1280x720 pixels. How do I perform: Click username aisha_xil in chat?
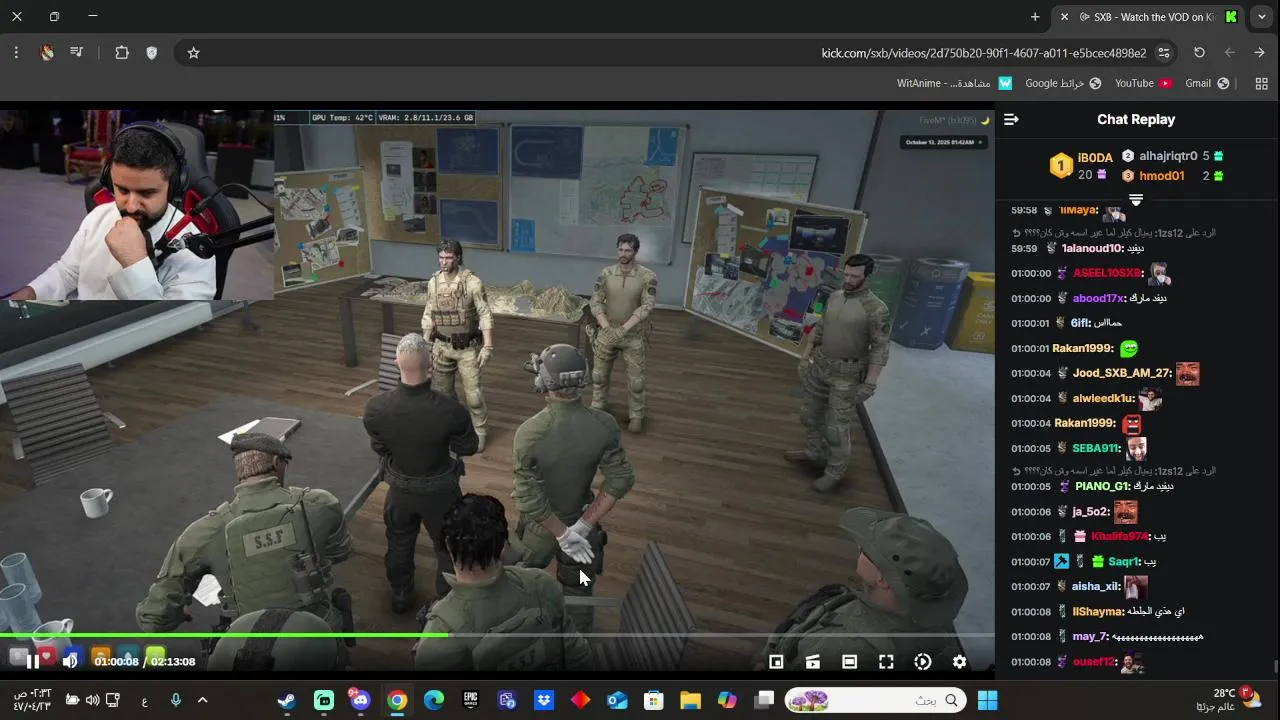point(1096,586)
